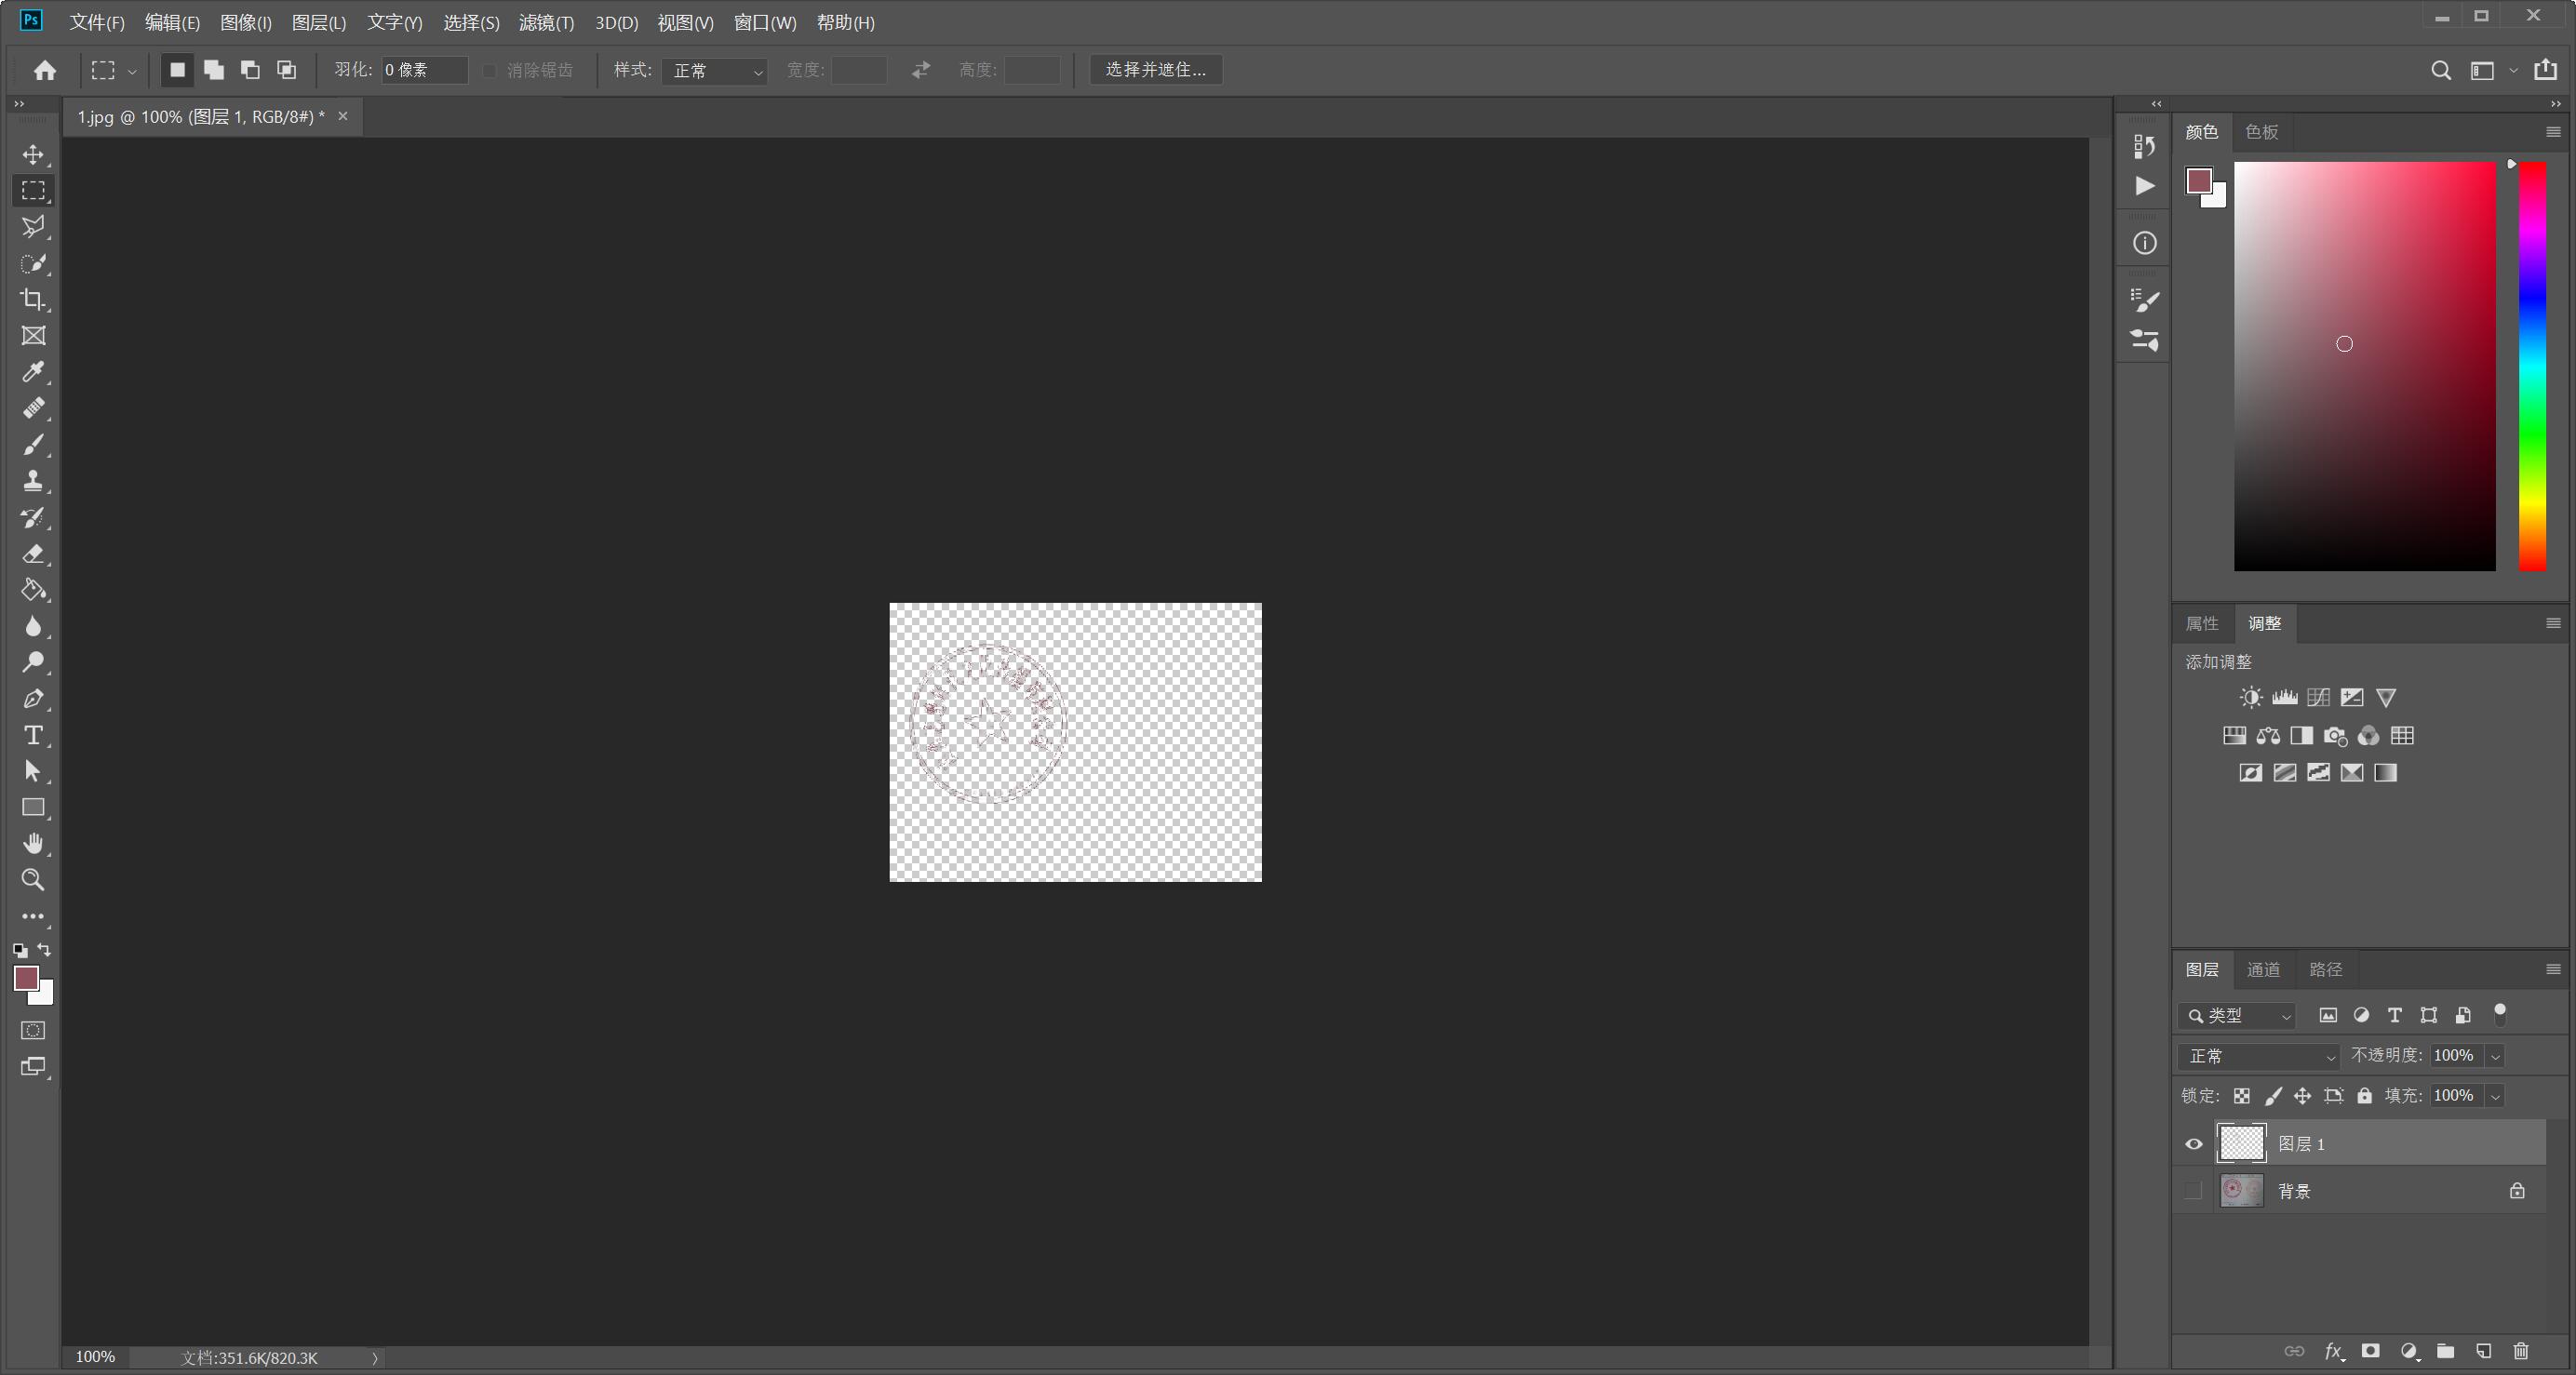Choose Intersect with Selection mode
Viewport: 2576px width, 1375px height.
coord(287,70)
